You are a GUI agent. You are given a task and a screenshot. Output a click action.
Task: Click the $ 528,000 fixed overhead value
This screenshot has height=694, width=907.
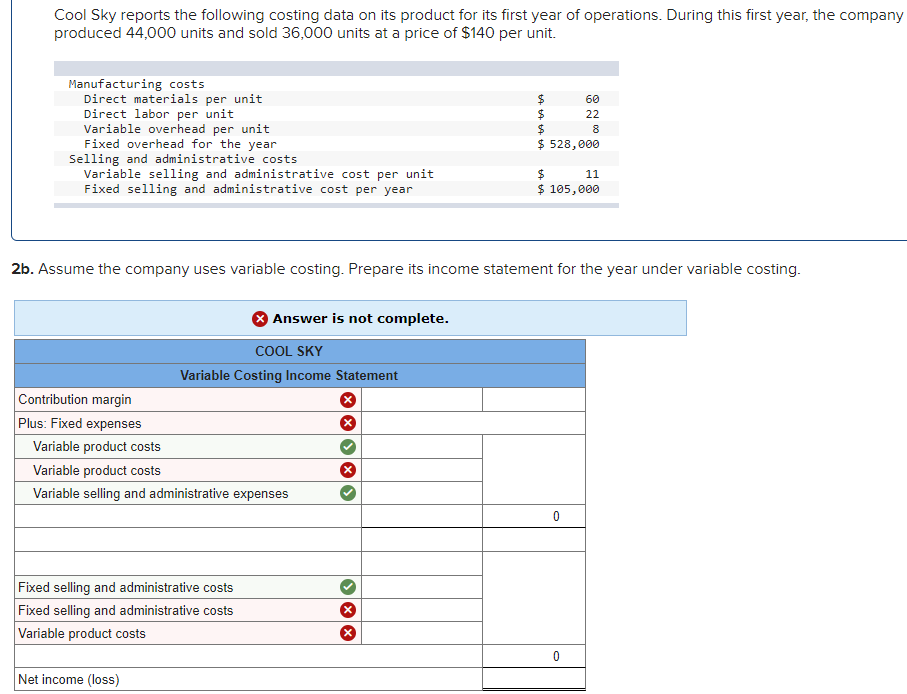click(568, 144)
